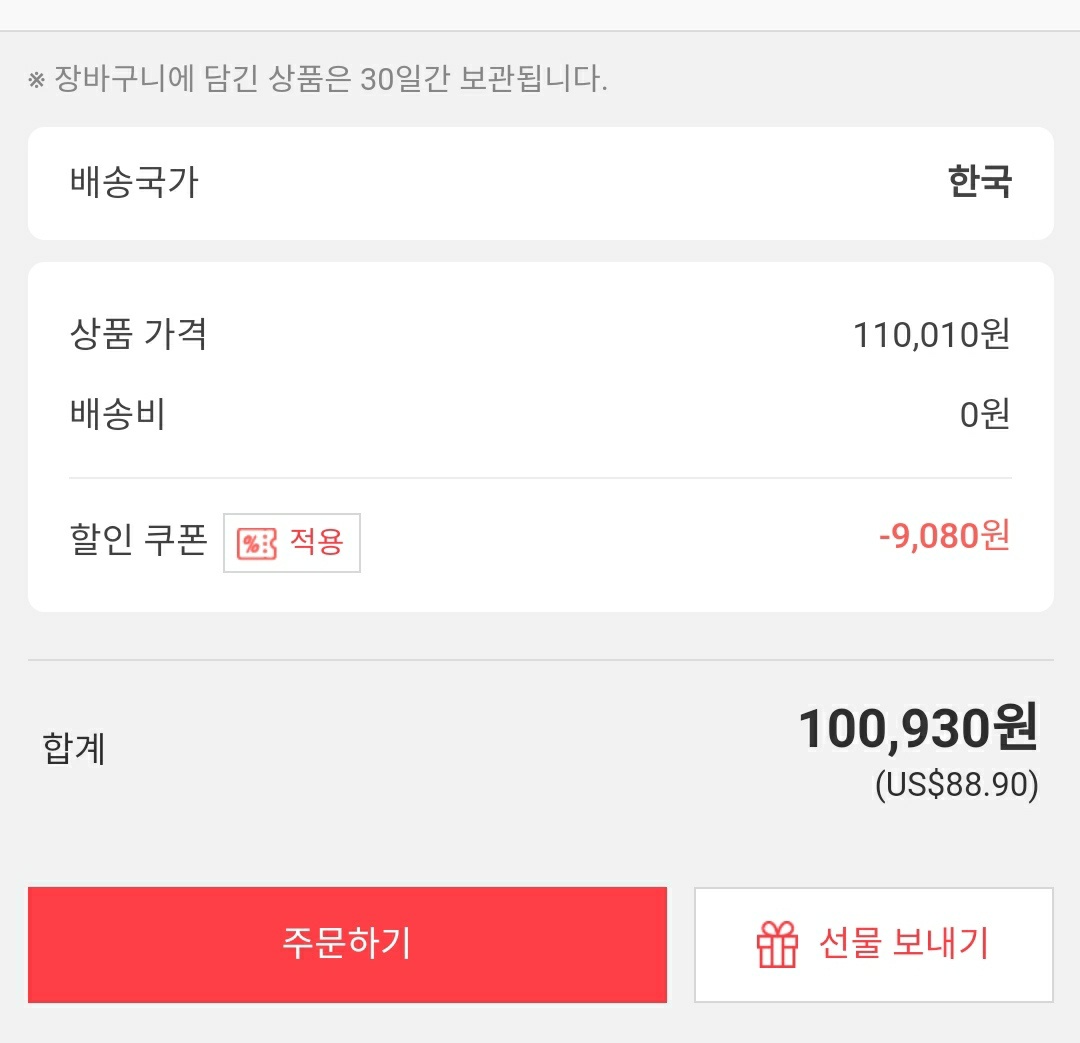
Task: Click the divider line above 합계
Action: 540,660
